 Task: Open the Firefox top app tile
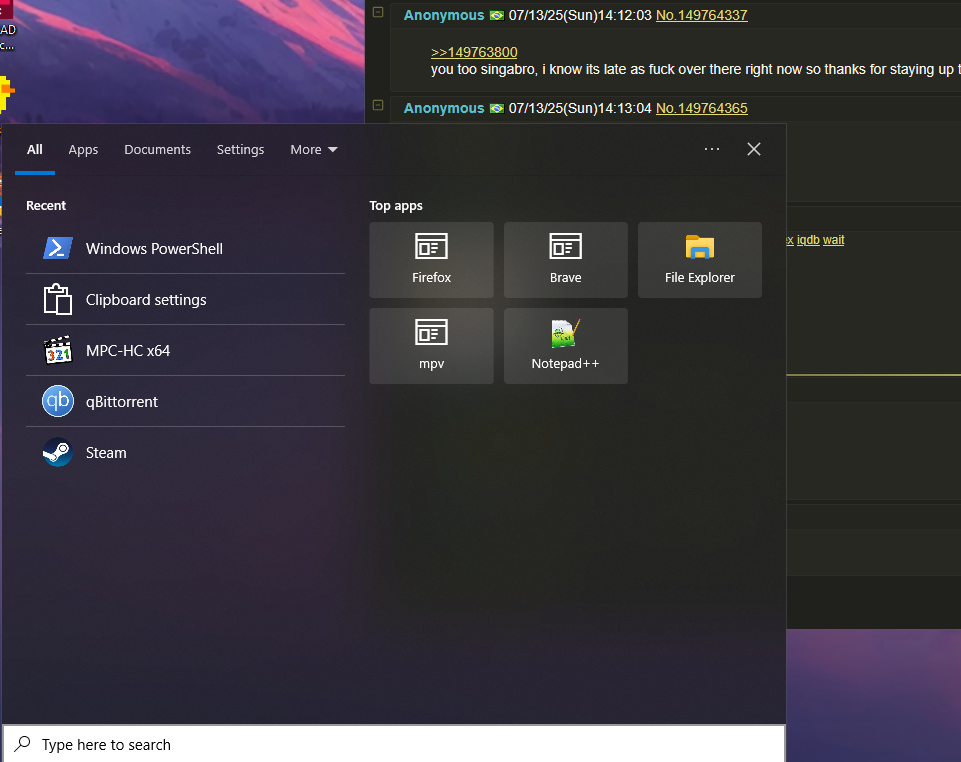click(431, 260)
